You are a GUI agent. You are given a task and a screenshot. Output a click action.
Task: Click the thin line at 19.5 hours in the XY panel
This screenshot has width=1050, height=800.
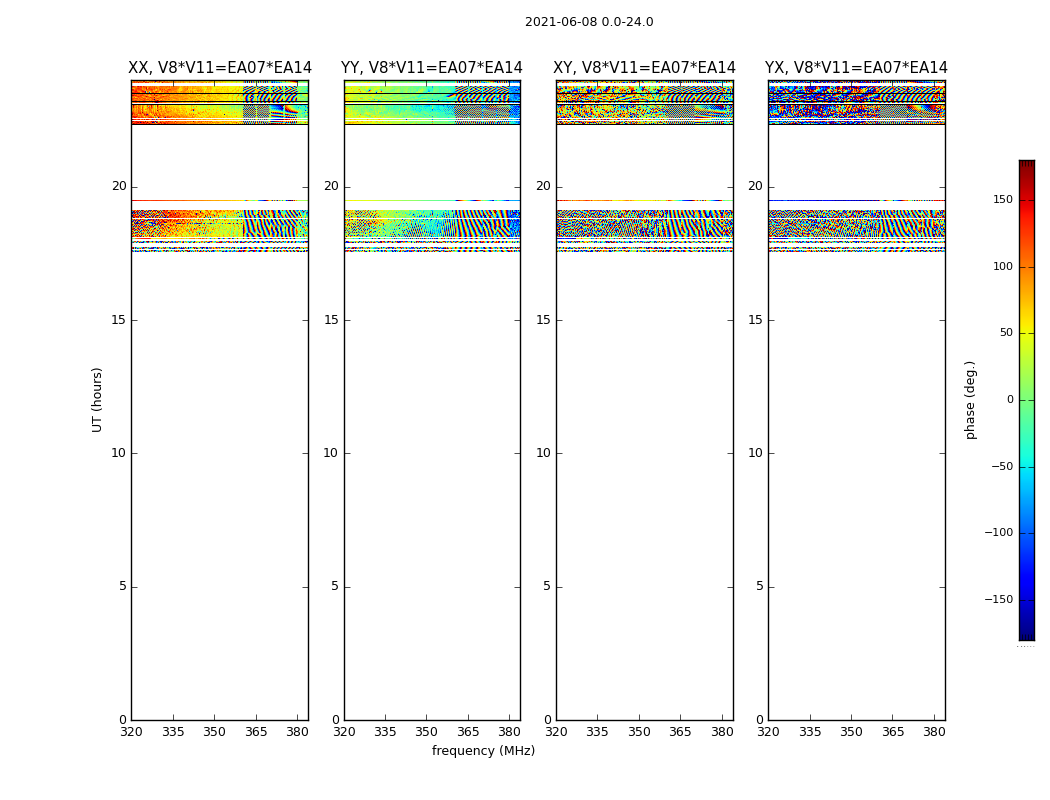(x=644, y=200)
